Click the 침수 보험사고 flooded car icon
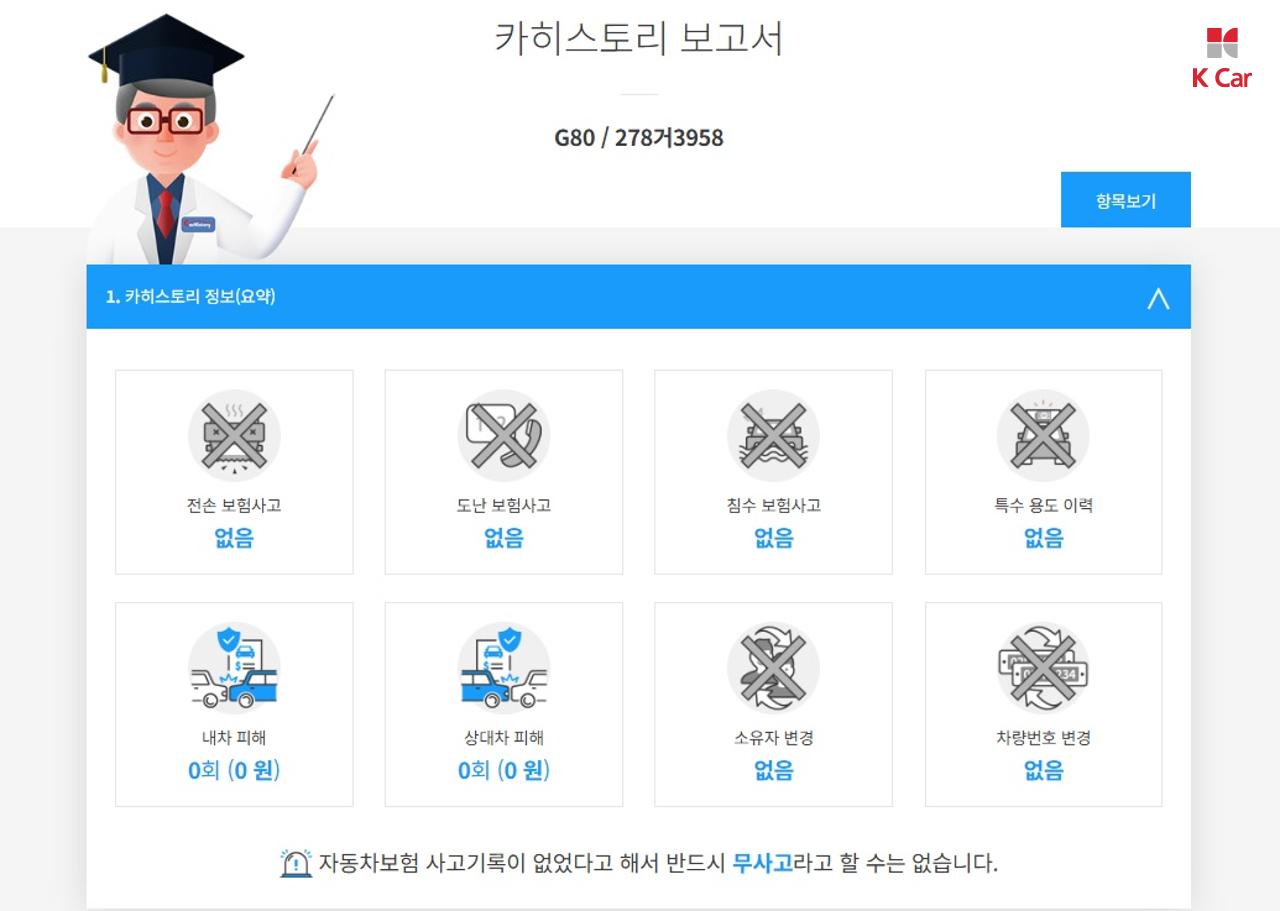Viewport: 1280px width, 911px height. (x=773, y=436)
